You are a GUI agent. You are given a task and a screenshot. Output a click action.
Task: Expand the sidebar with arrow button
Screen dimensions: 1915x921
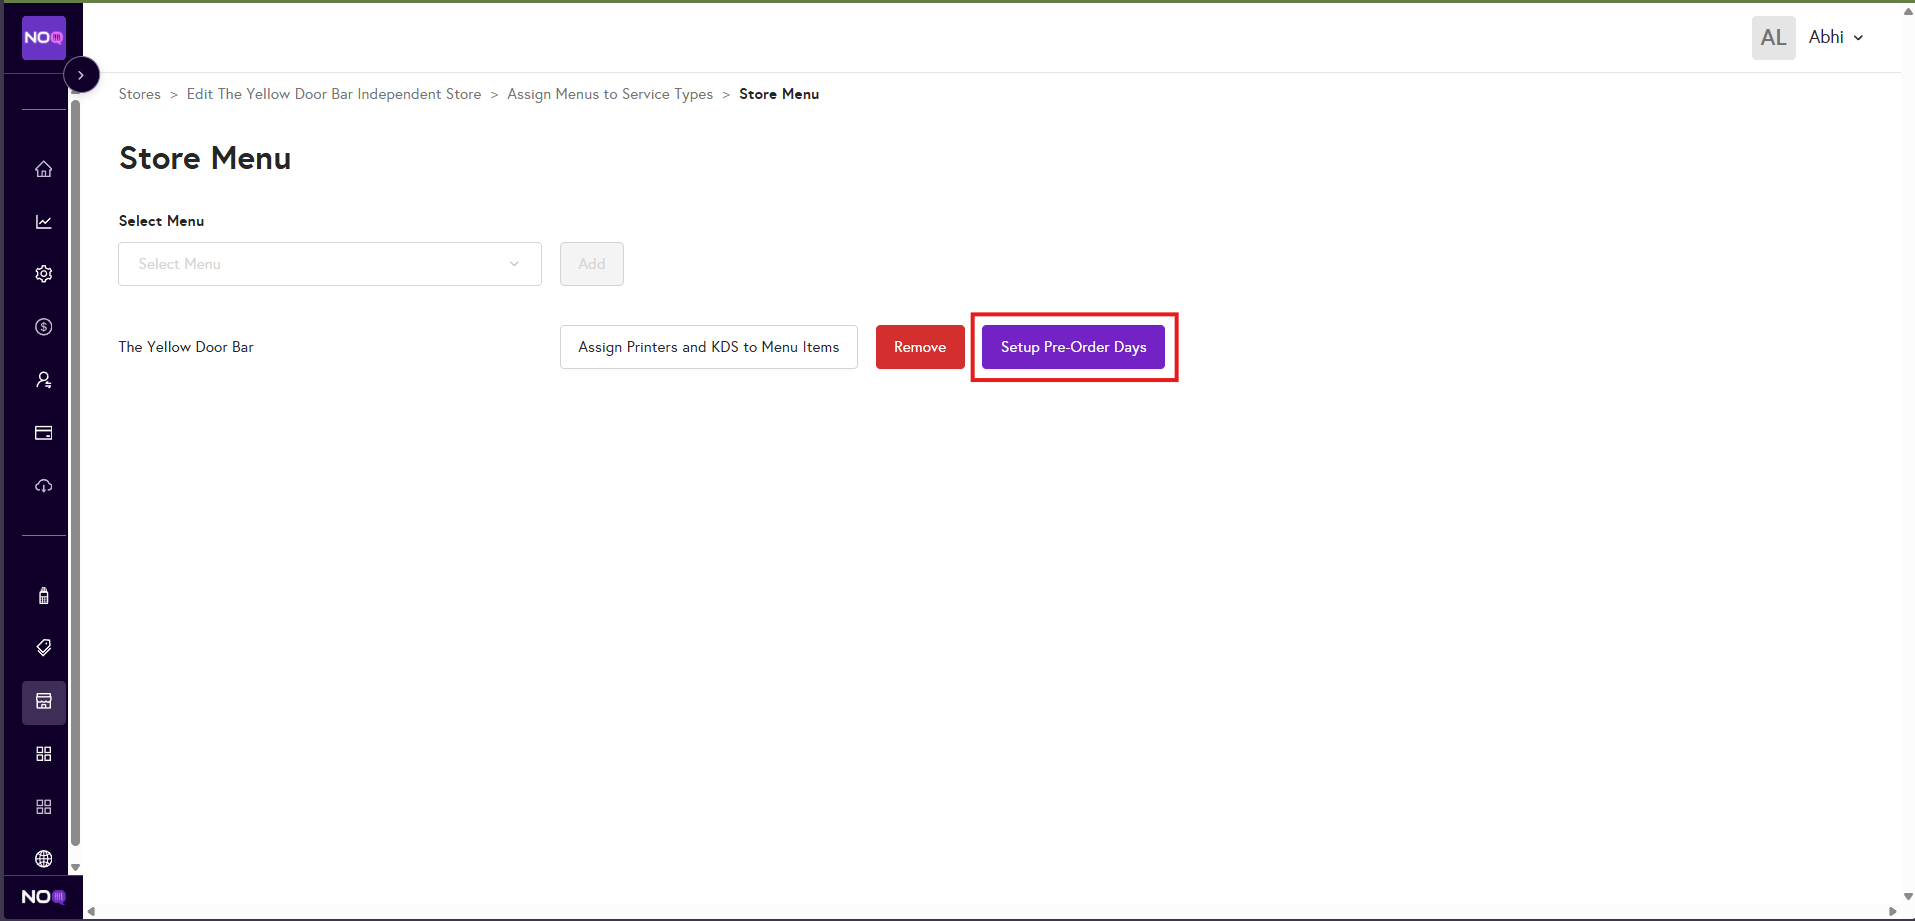[x=81, y=75]
